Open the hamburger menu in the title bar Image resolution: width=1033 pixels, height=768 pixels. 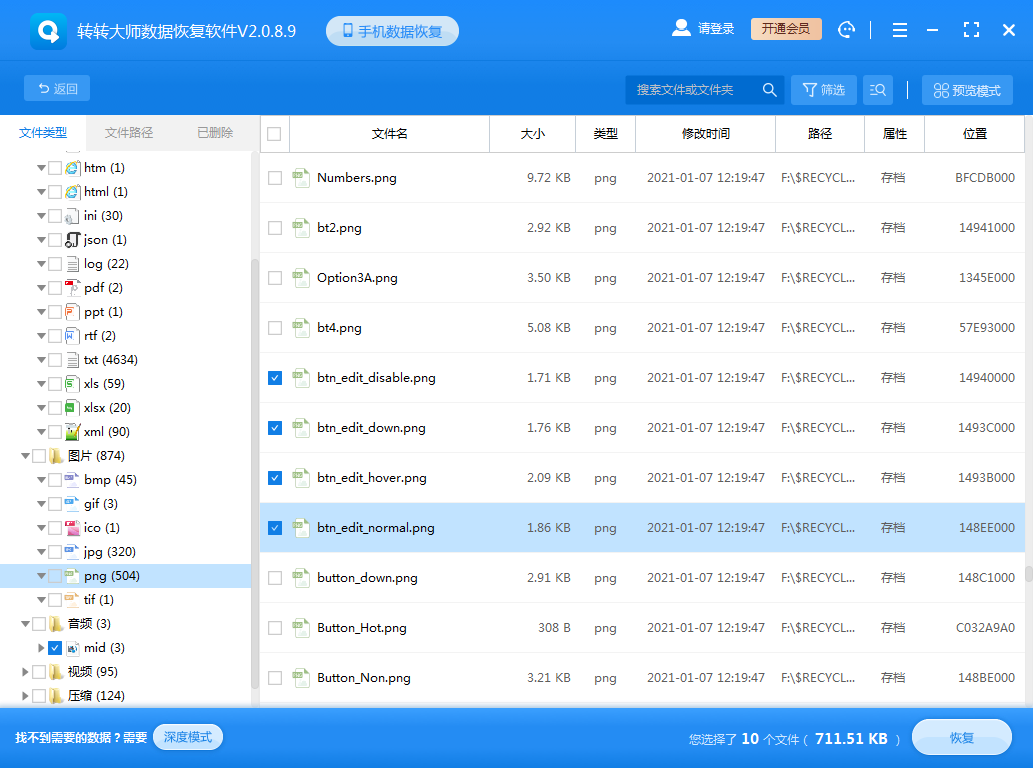pos(899,30)
